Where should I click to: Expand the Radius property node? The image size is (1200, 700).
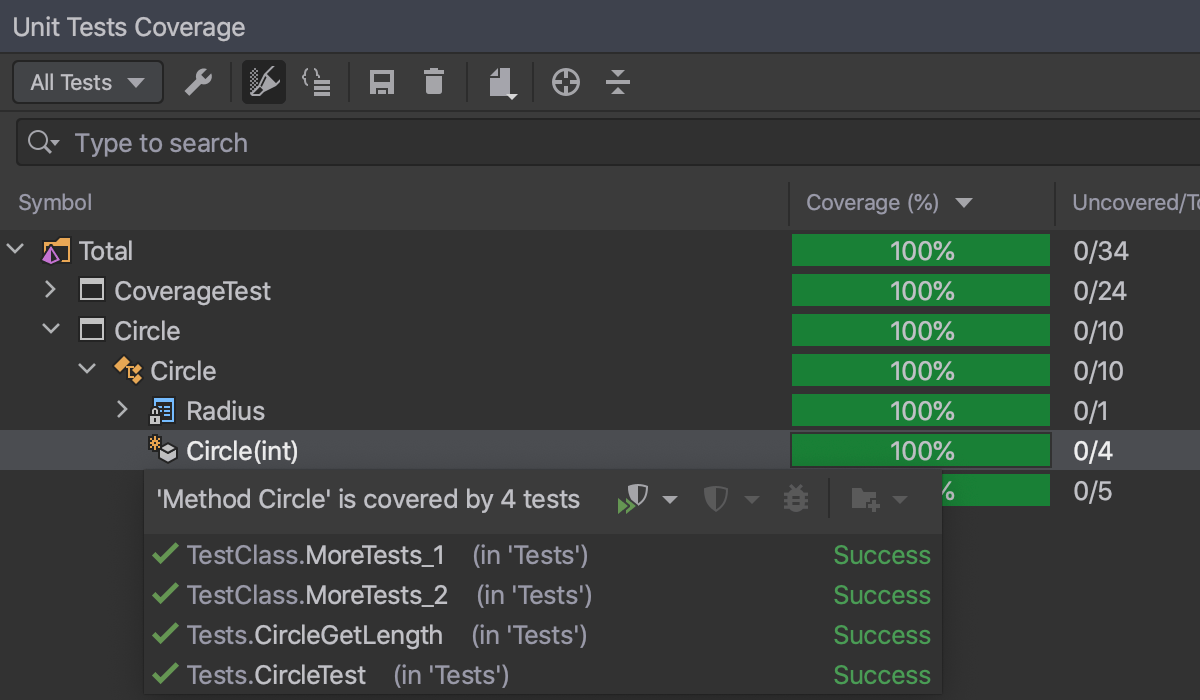pyautogui.click(x=123, y=410)
